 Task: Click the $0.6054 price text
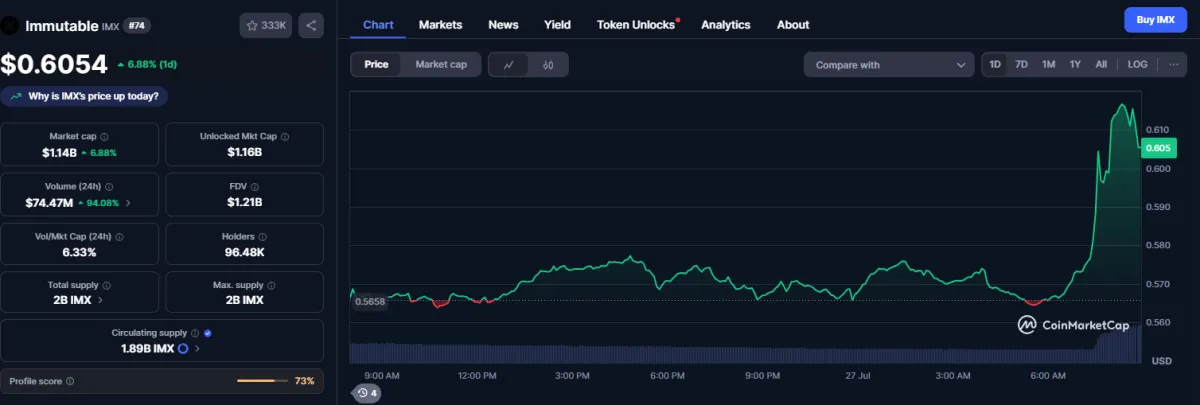[x=54, y=64]
